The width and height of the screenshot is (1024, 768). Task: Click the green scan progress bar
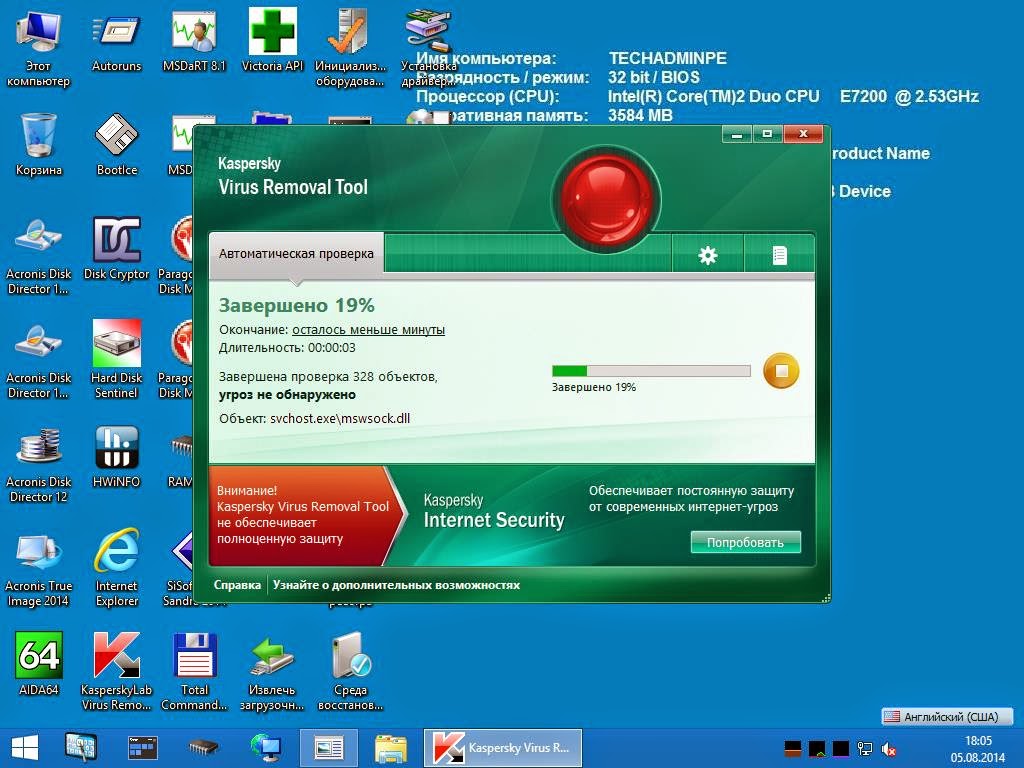click(651, 371)
